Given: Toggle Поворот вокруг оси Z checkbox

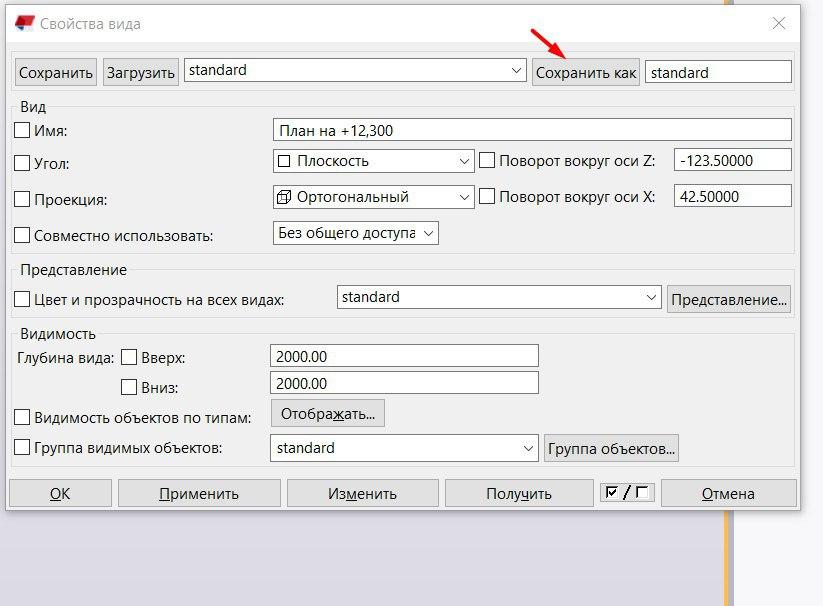Looking at the screenshot, I should 487,161.
